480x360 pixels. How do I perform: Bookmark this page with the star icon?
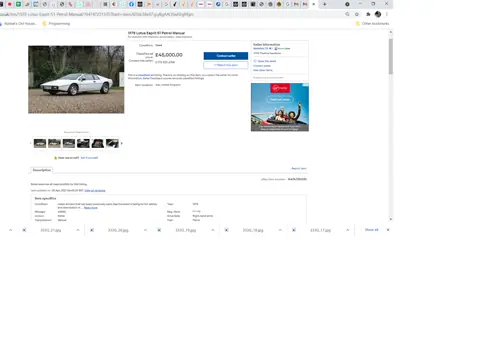(x=357, y=14)
